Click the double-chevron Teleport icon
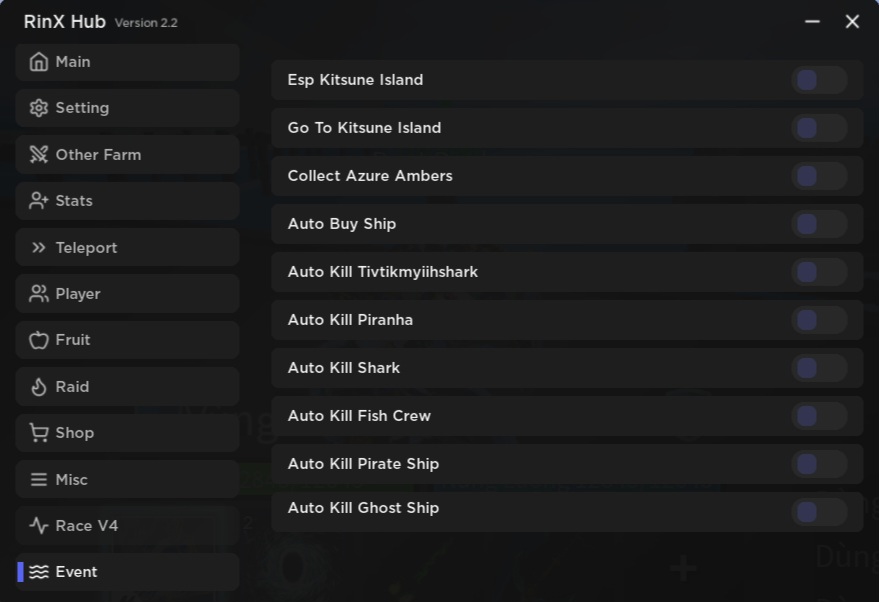This screenshot has height=602, width=879. (39, 248)
